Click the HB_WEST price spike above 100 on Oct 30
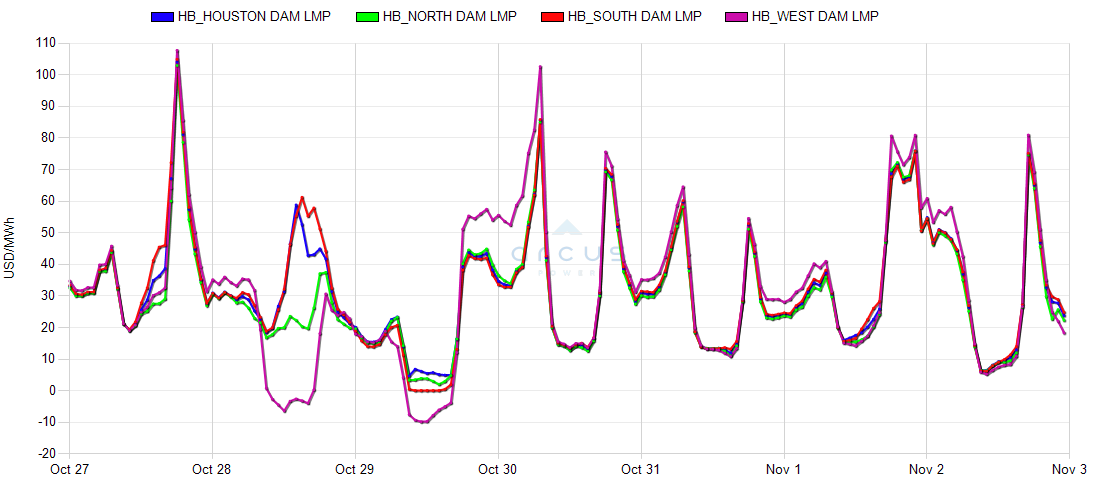This screenshot has height=500, width=1100. [540, 67]
